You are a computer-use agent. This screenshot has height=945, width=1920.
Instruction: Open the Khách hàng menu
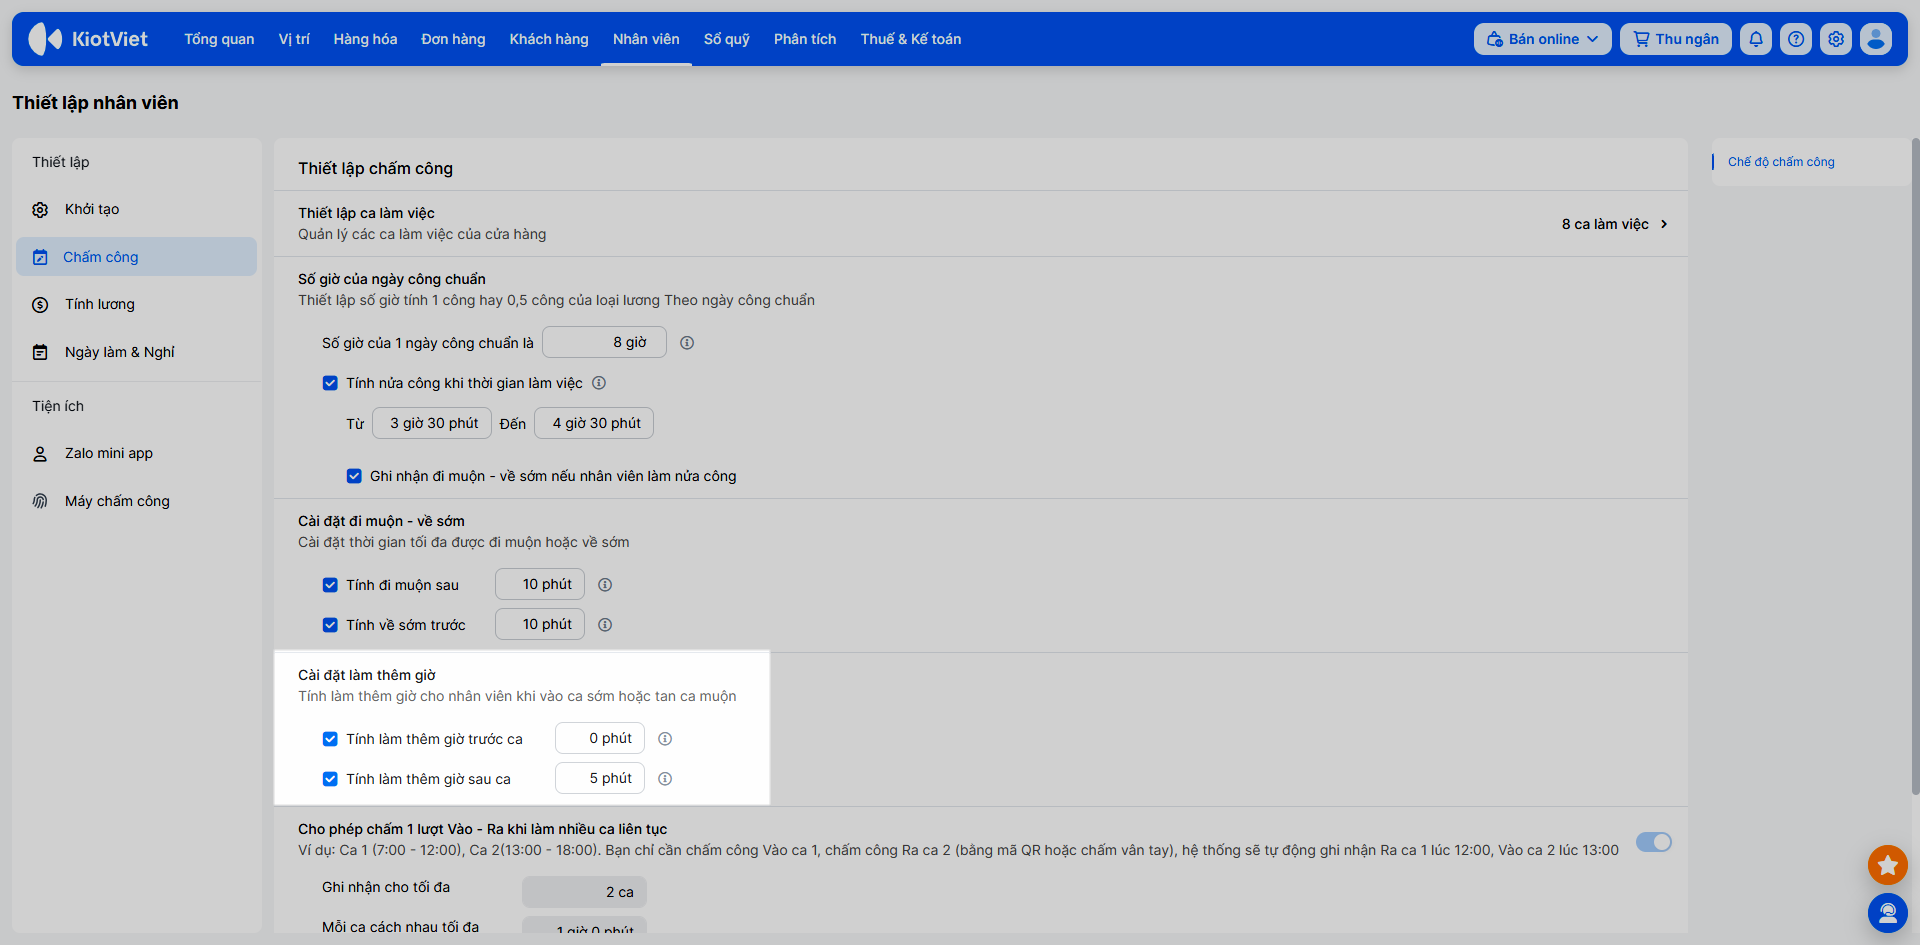click(549, 39)
